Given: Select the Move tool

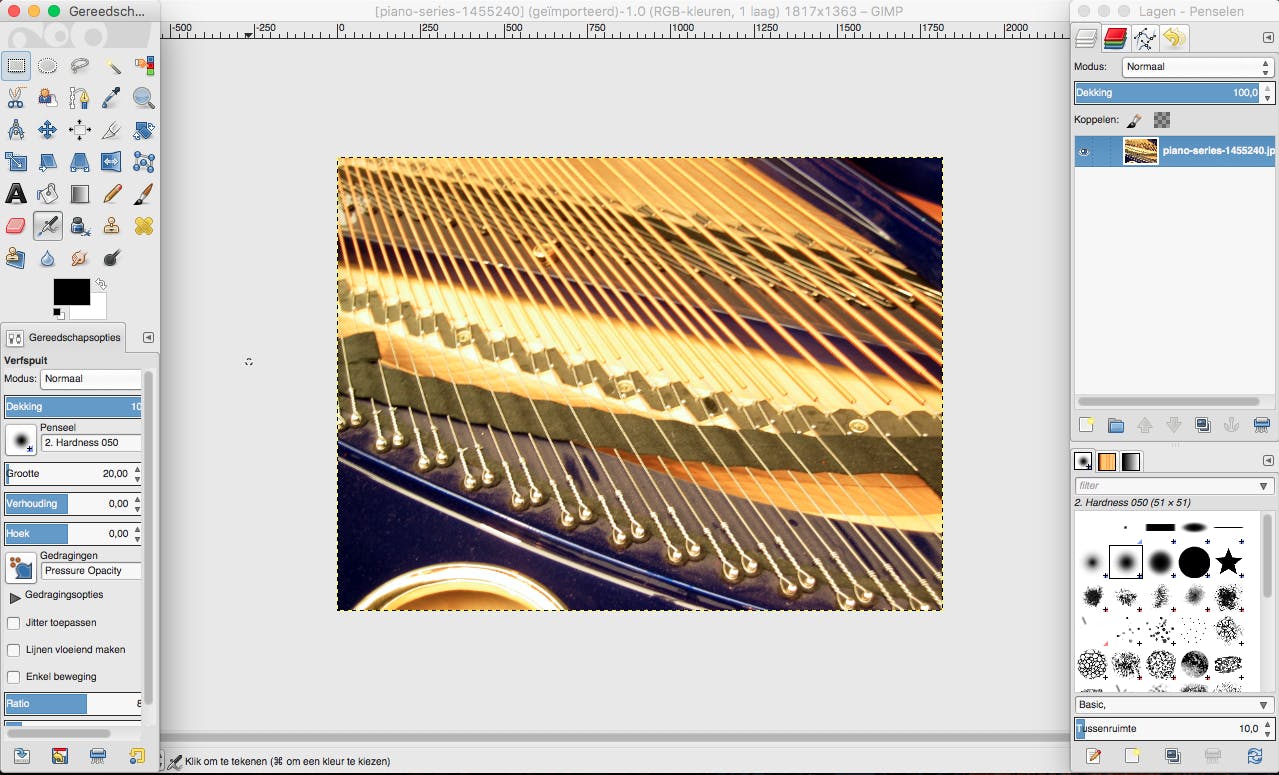Looking at the screenshot, I should [48, 130].
